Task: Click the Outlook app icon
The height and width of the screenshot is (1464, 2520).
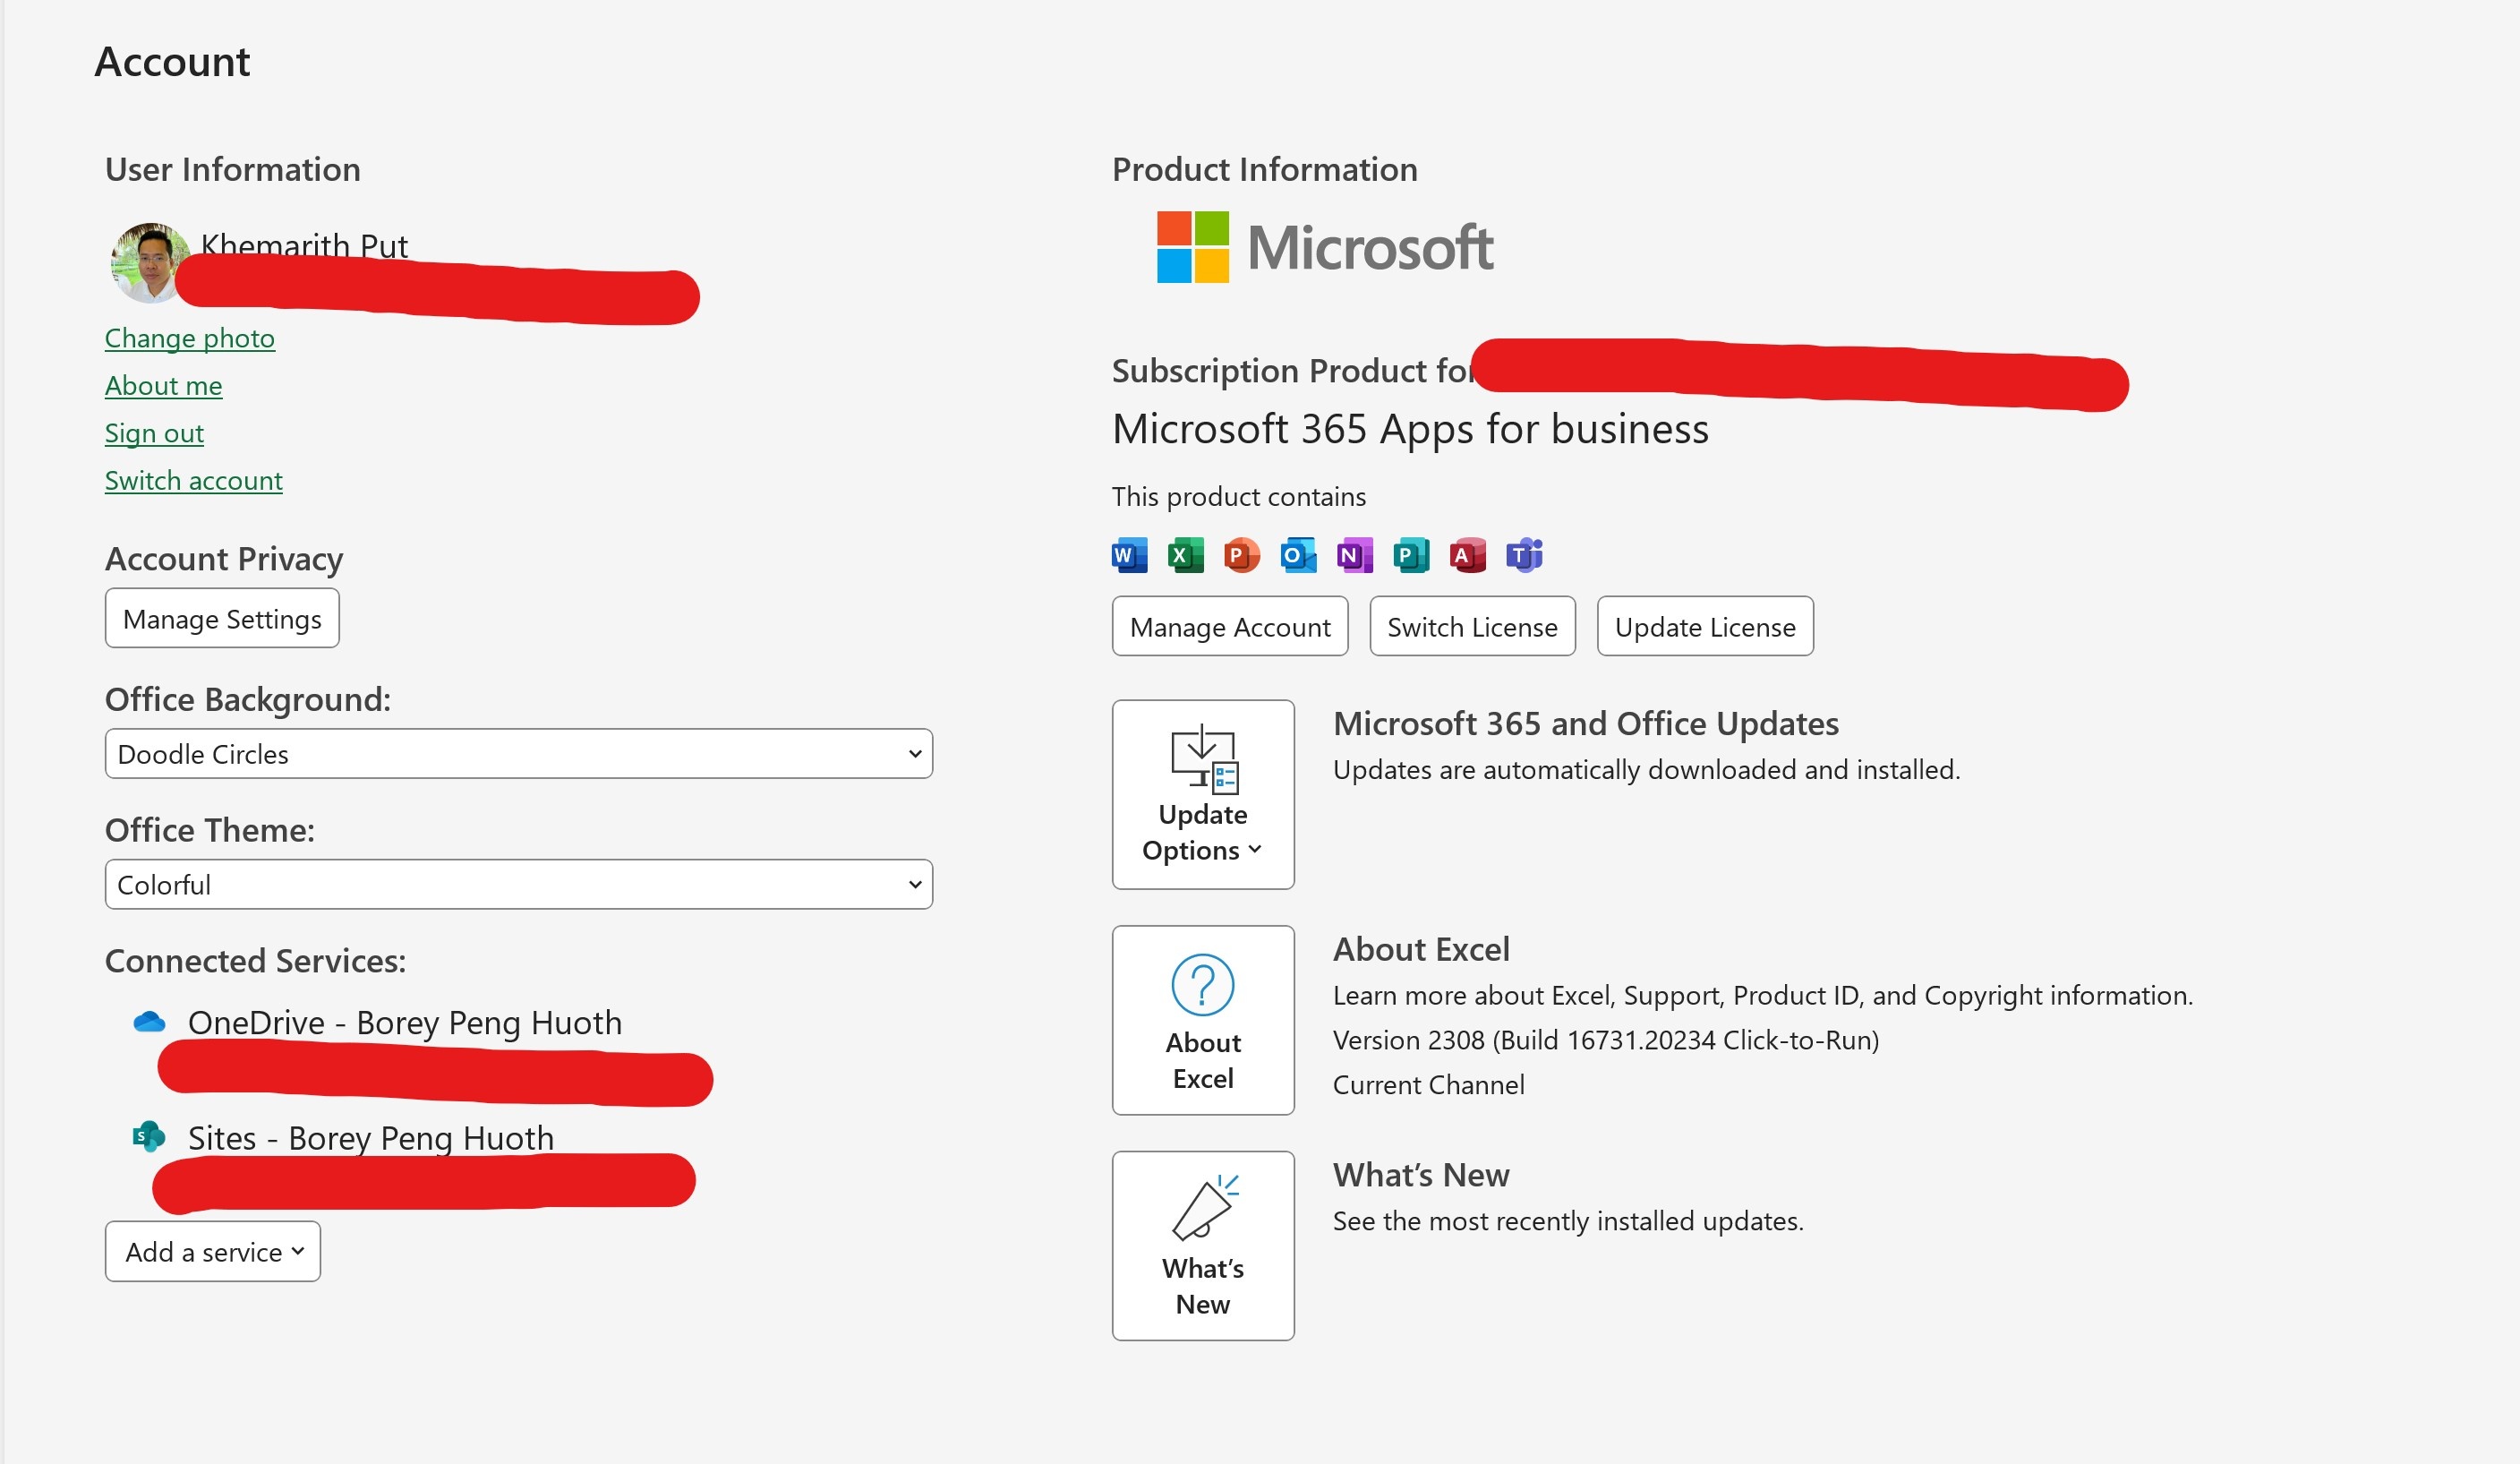Action: (1298, 555)
